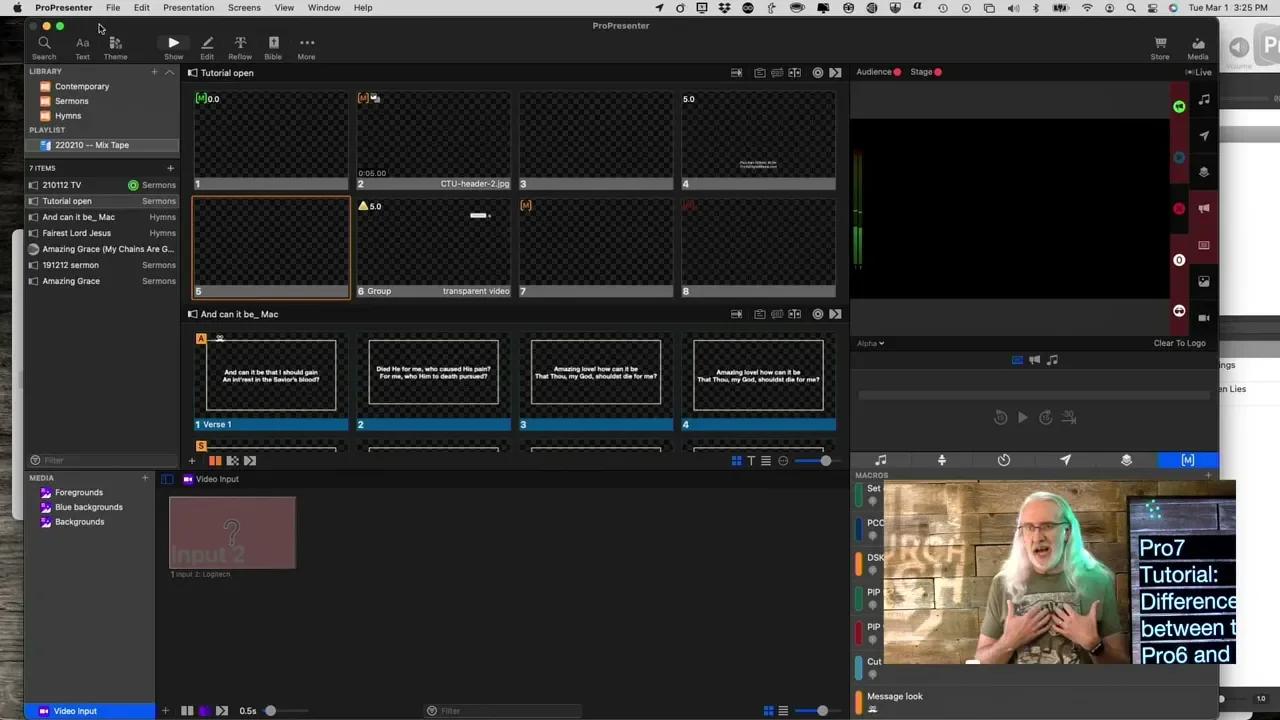Click the Search toolbar icon
Viewport: 1280px width, 720px height.
[44, 47]
